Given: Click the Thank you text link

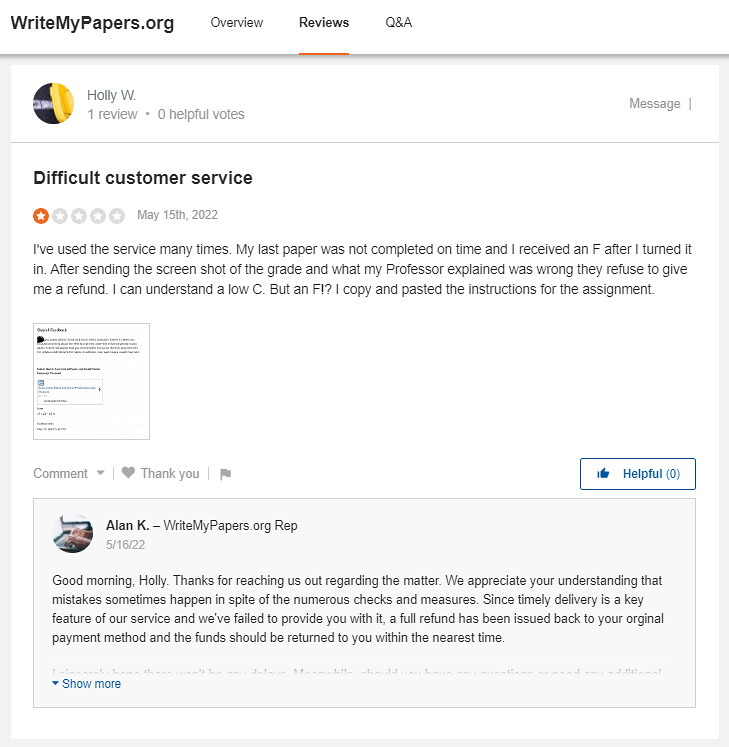Looking at the screenshot, I should [169, 474].
